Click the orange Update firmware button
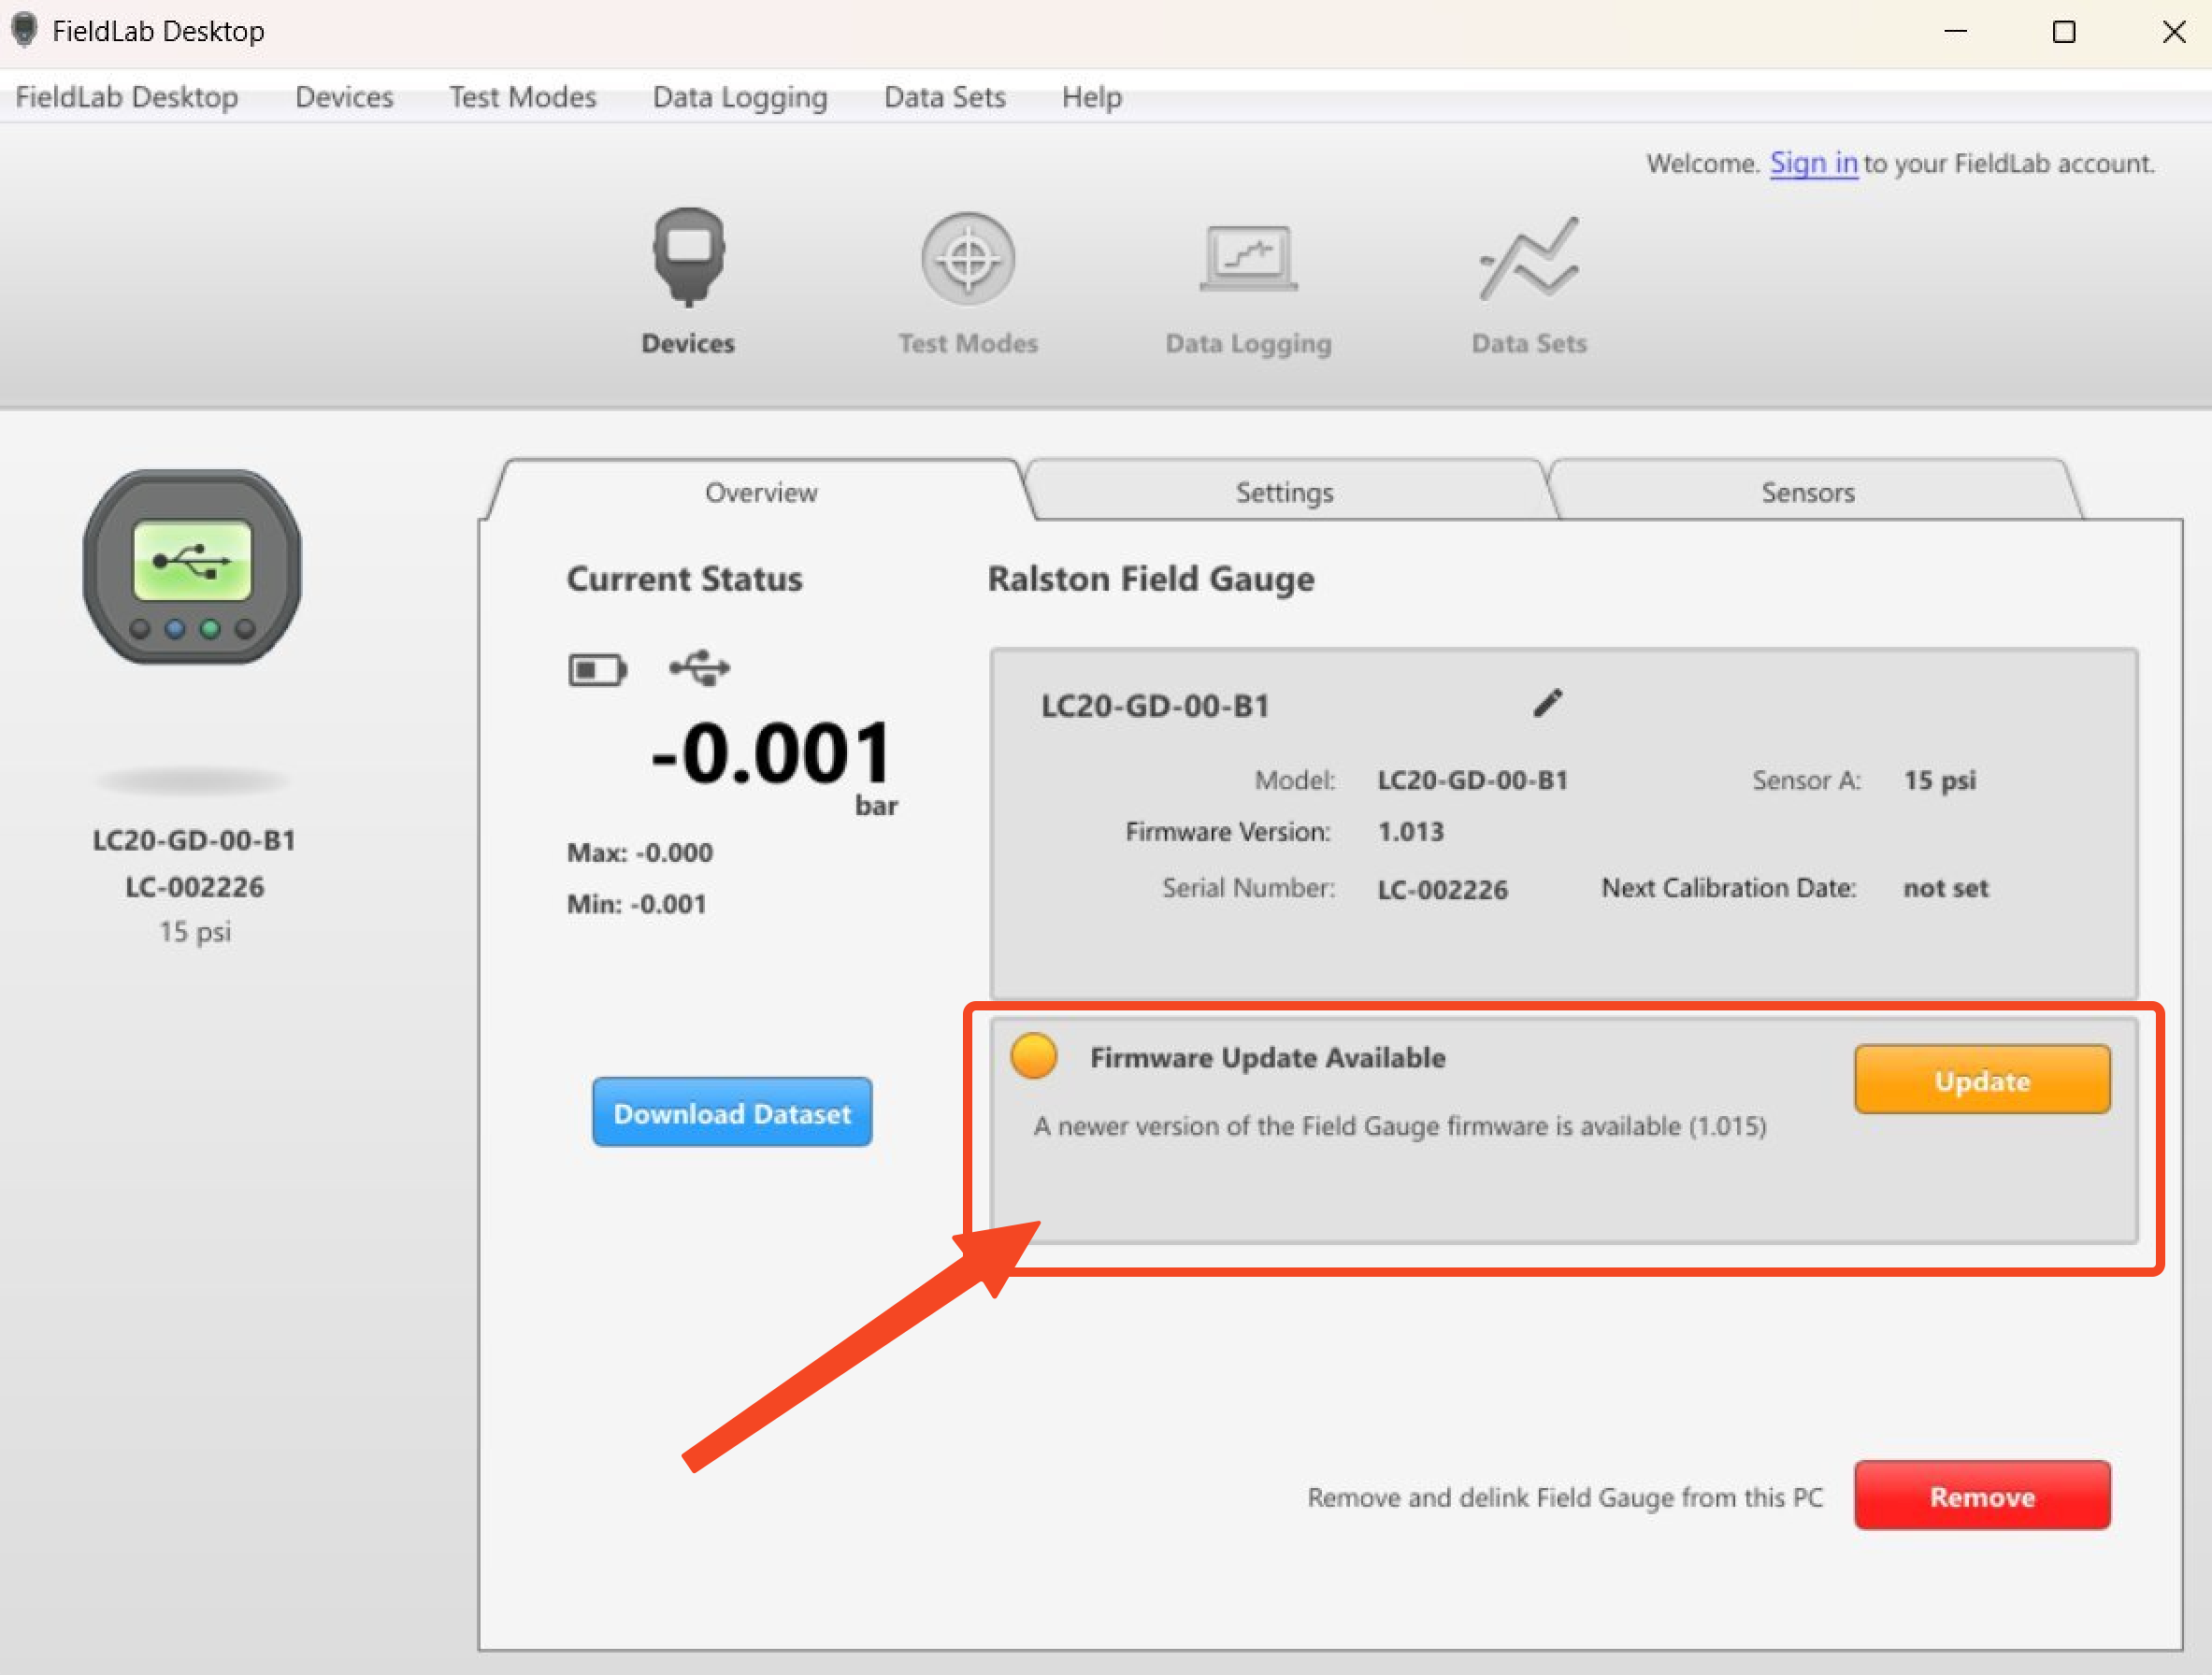 pyautogui.click(x=1981, y=1080)
